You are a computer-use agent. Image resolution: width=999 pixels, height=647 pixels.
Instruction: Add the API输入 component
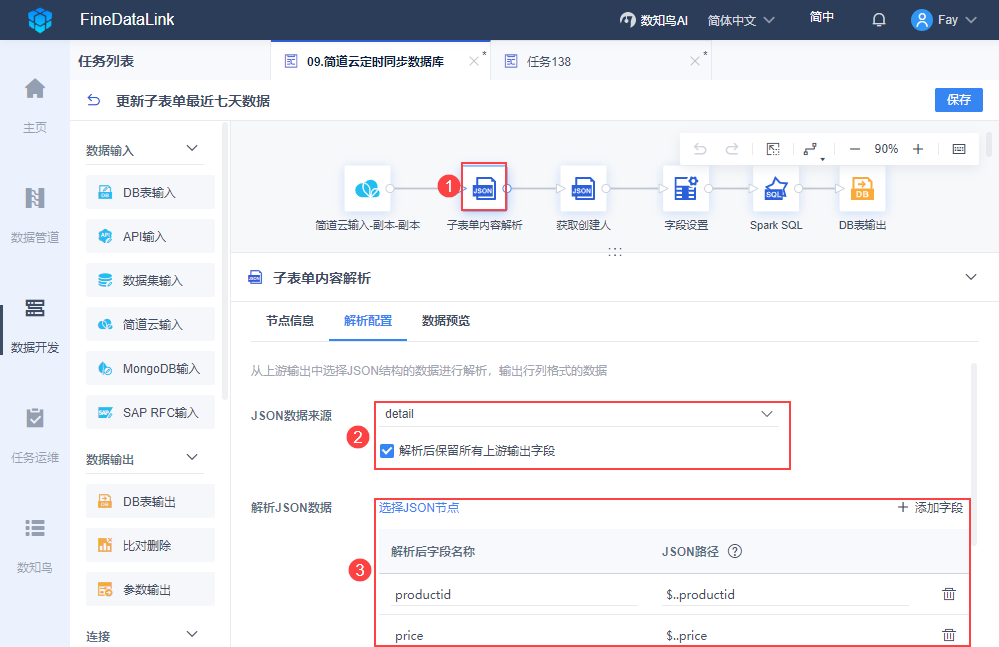point(150,236)
